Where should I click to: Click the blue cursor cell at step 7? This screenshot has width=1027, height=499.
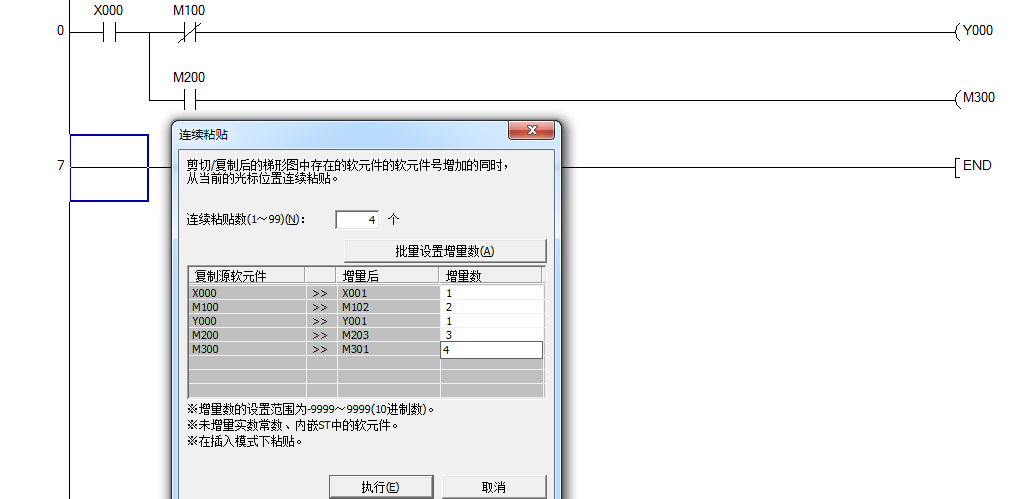(x=109, y=168)
